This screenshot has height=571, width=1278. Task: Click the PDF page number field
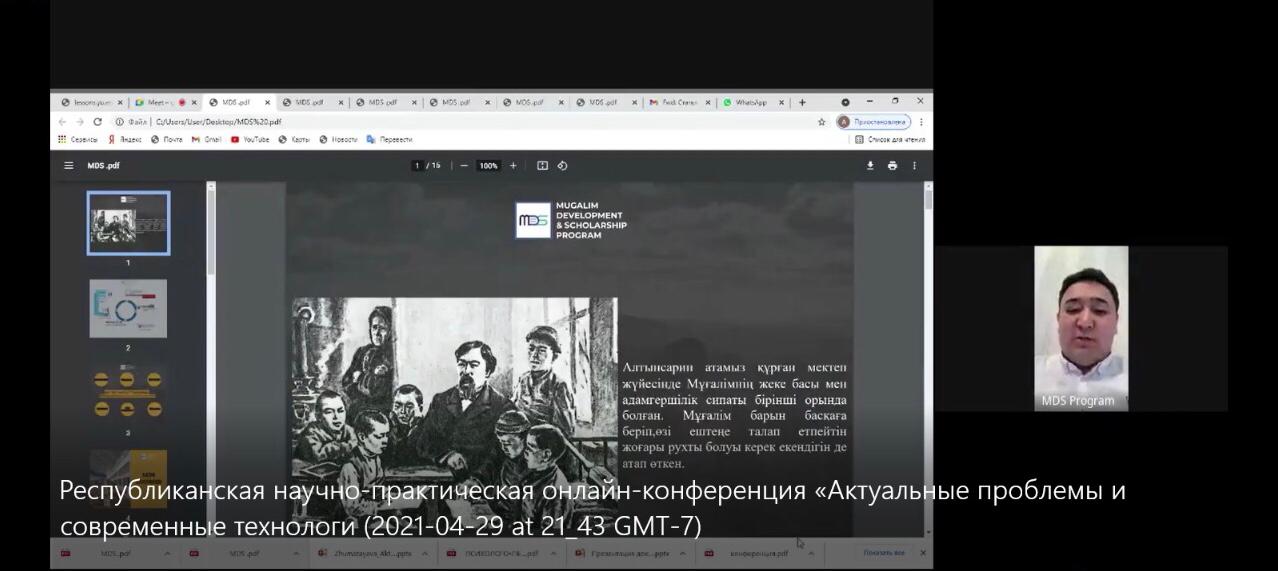[417, 166]
